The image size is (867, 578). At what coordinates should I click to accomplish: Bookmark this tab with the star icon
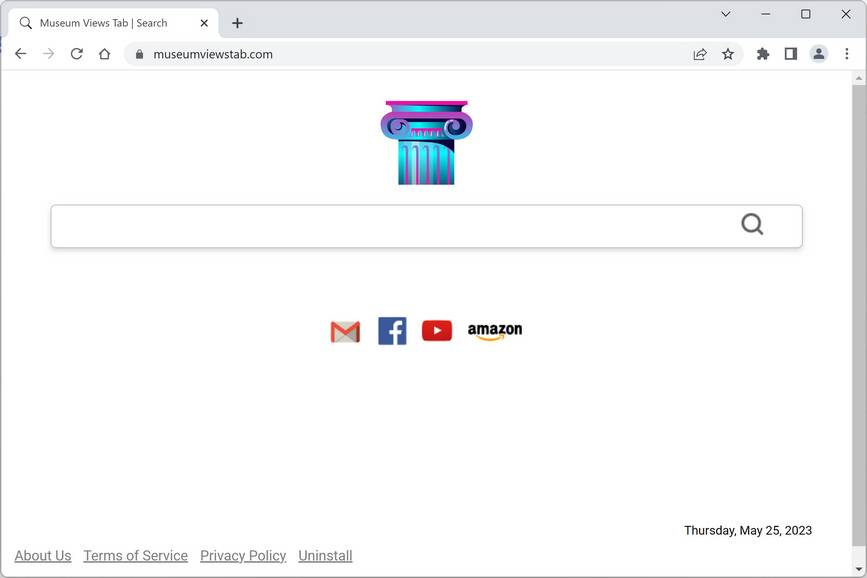coord(728,54)
